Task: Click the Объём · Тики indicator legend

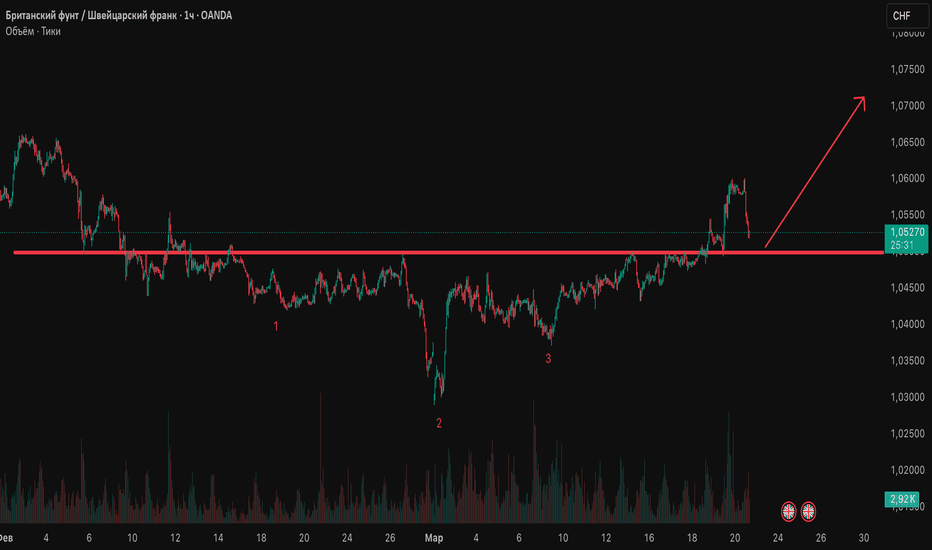Action: (x=33, y=32)
